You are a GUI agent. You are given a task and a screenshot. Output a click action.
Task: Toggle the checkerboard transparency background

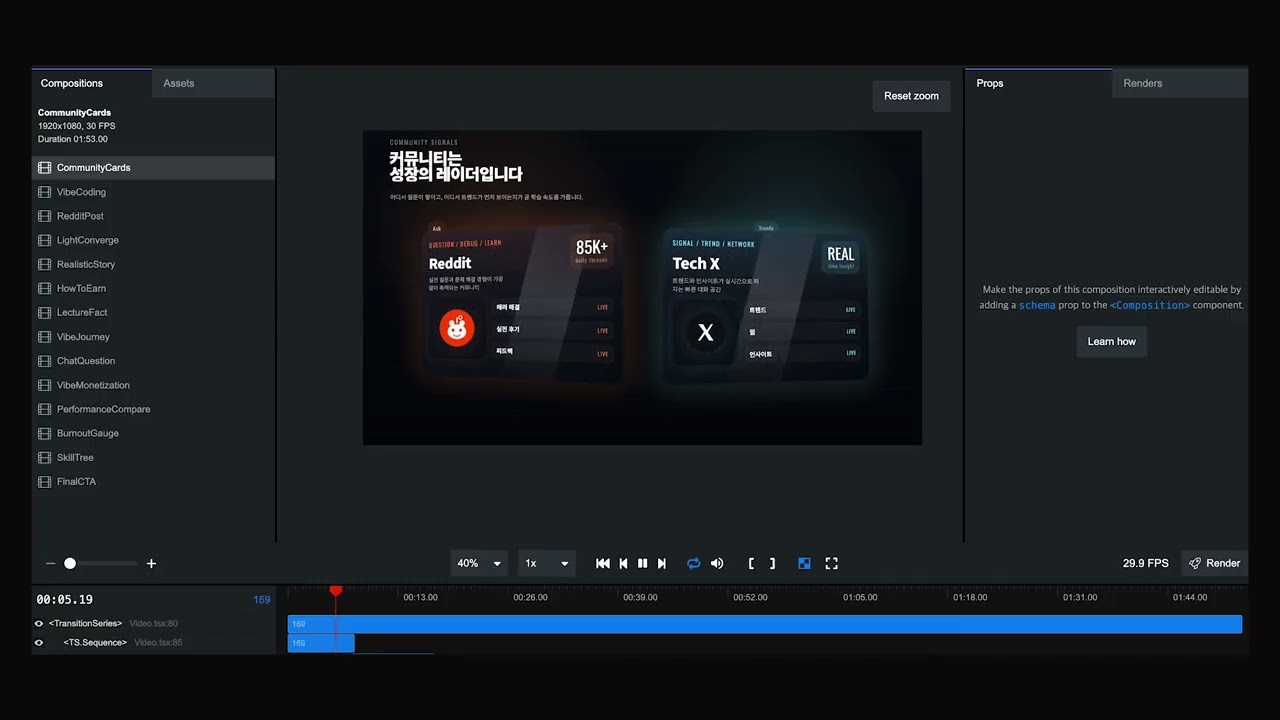[x=804, y=564]
